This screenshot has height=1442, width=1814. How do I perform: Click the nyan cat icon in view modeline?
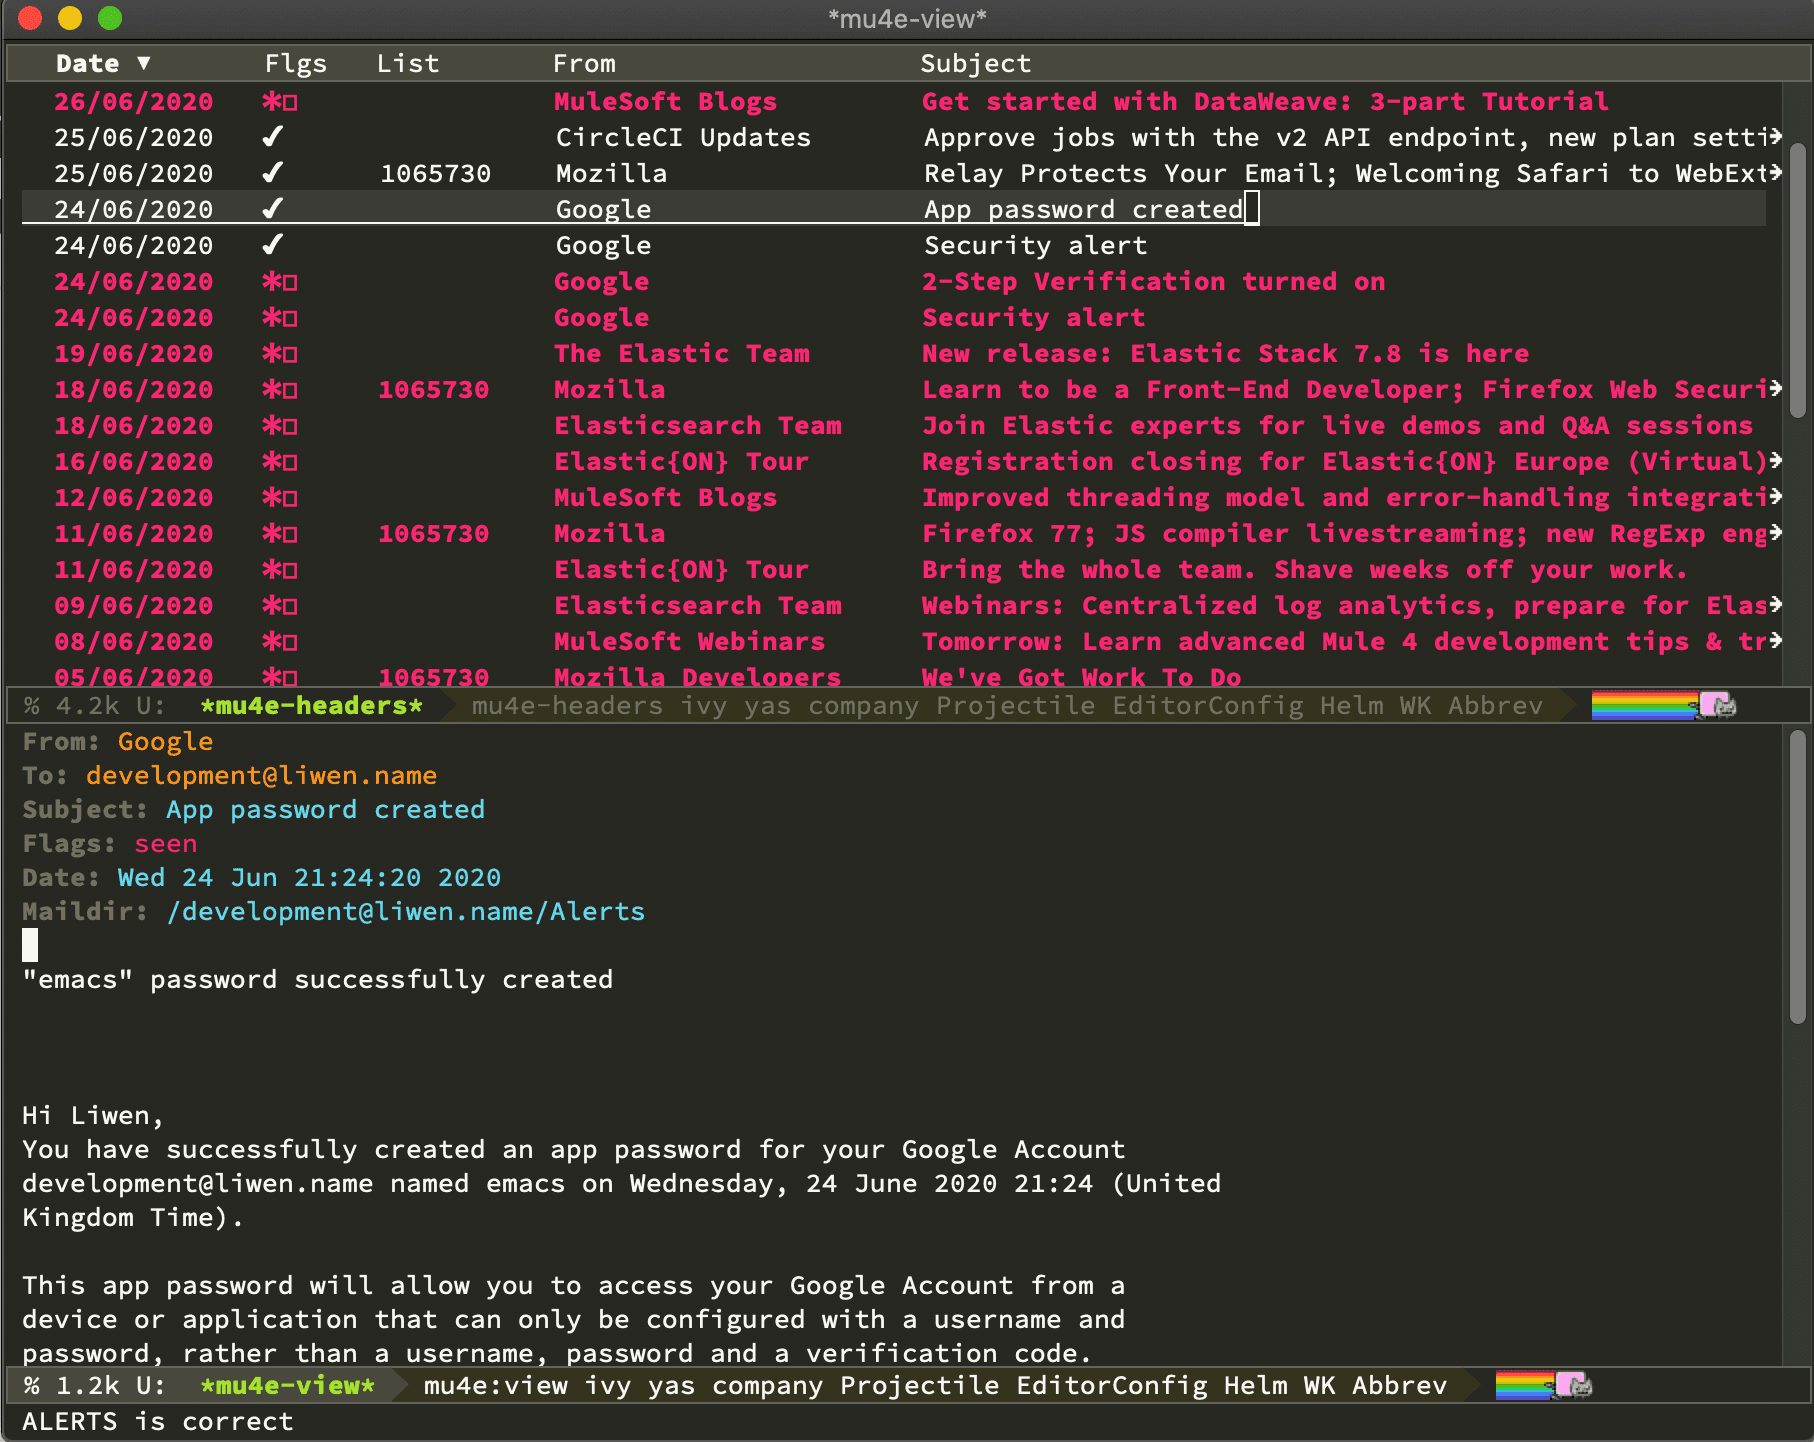coord(1573,1386)
